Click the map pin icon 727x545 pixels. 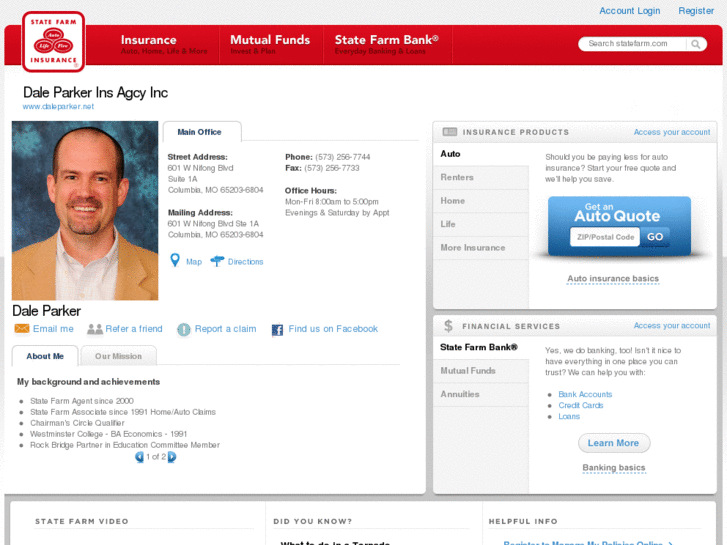[x=175, y=260]
